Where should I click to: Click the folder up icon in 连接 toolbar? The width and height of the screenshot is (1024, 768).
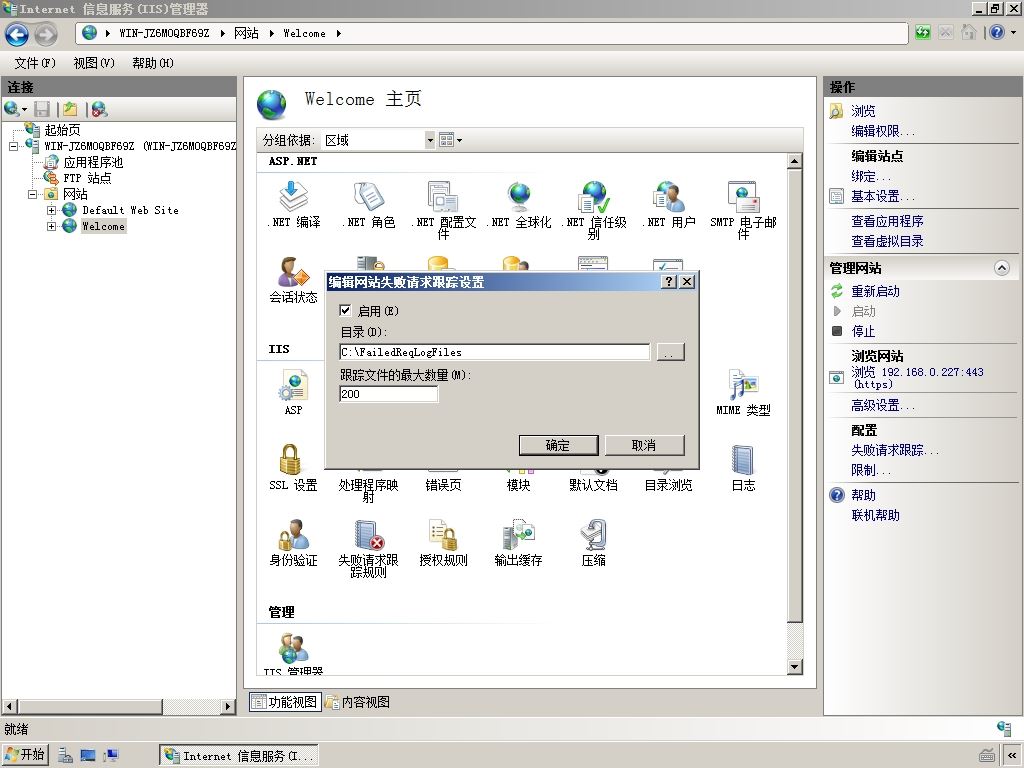[71, 109]
